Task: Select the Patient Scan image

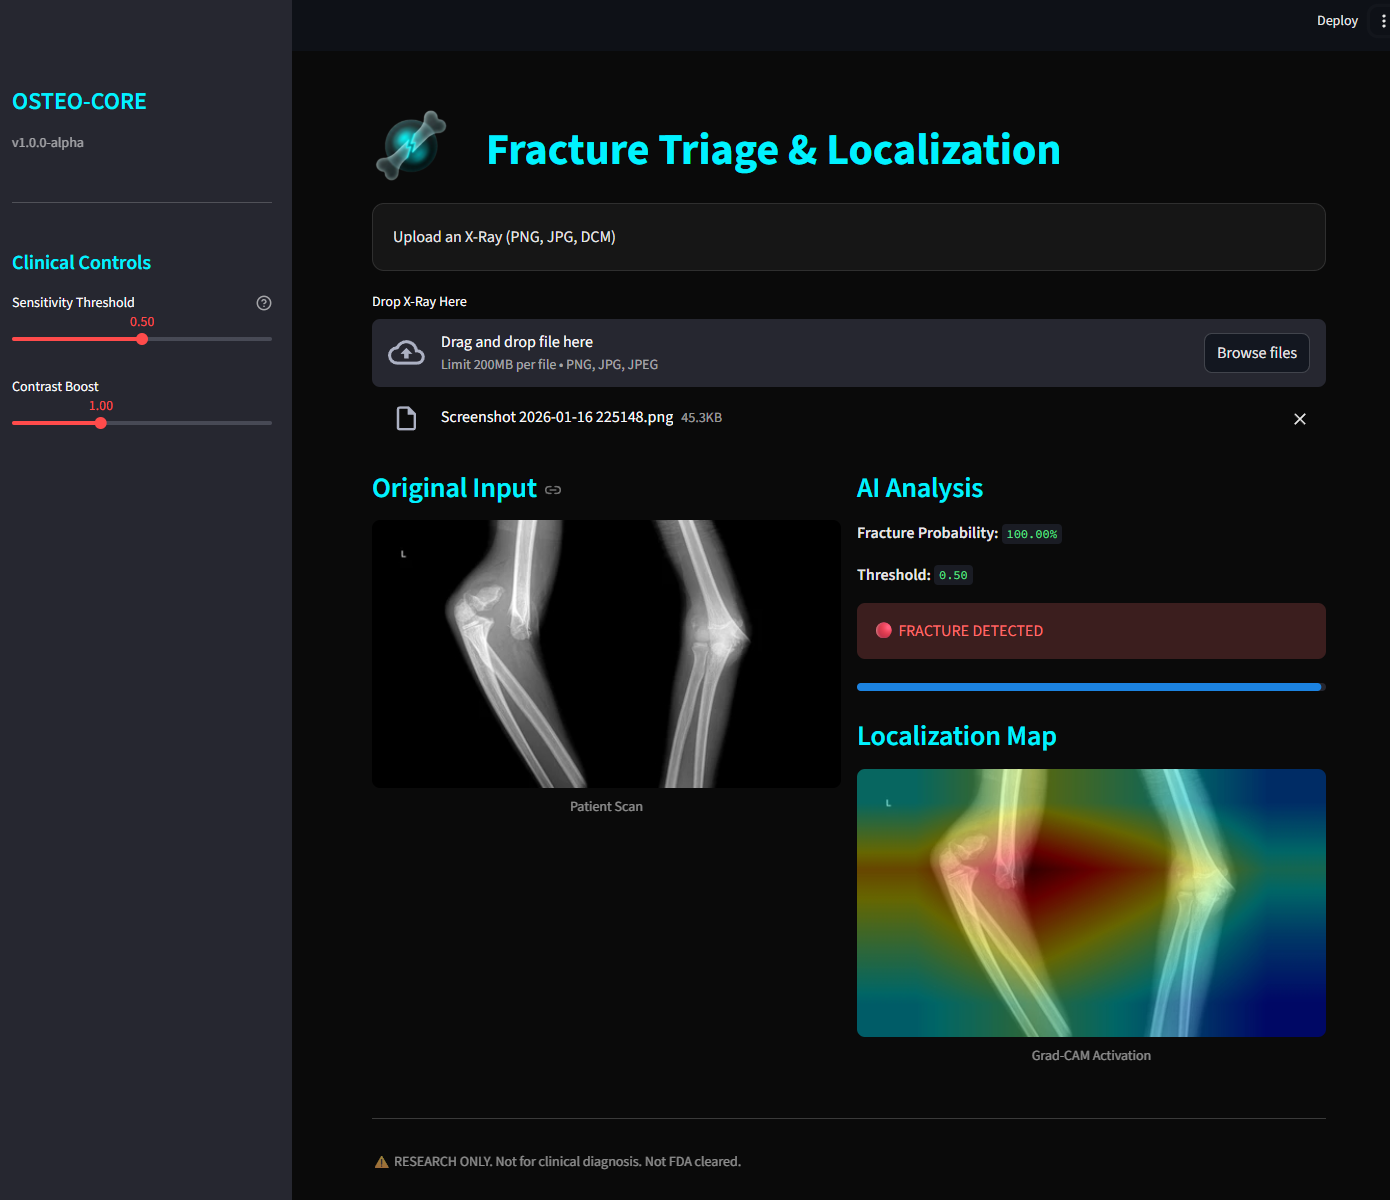Action: pos(606,653)
